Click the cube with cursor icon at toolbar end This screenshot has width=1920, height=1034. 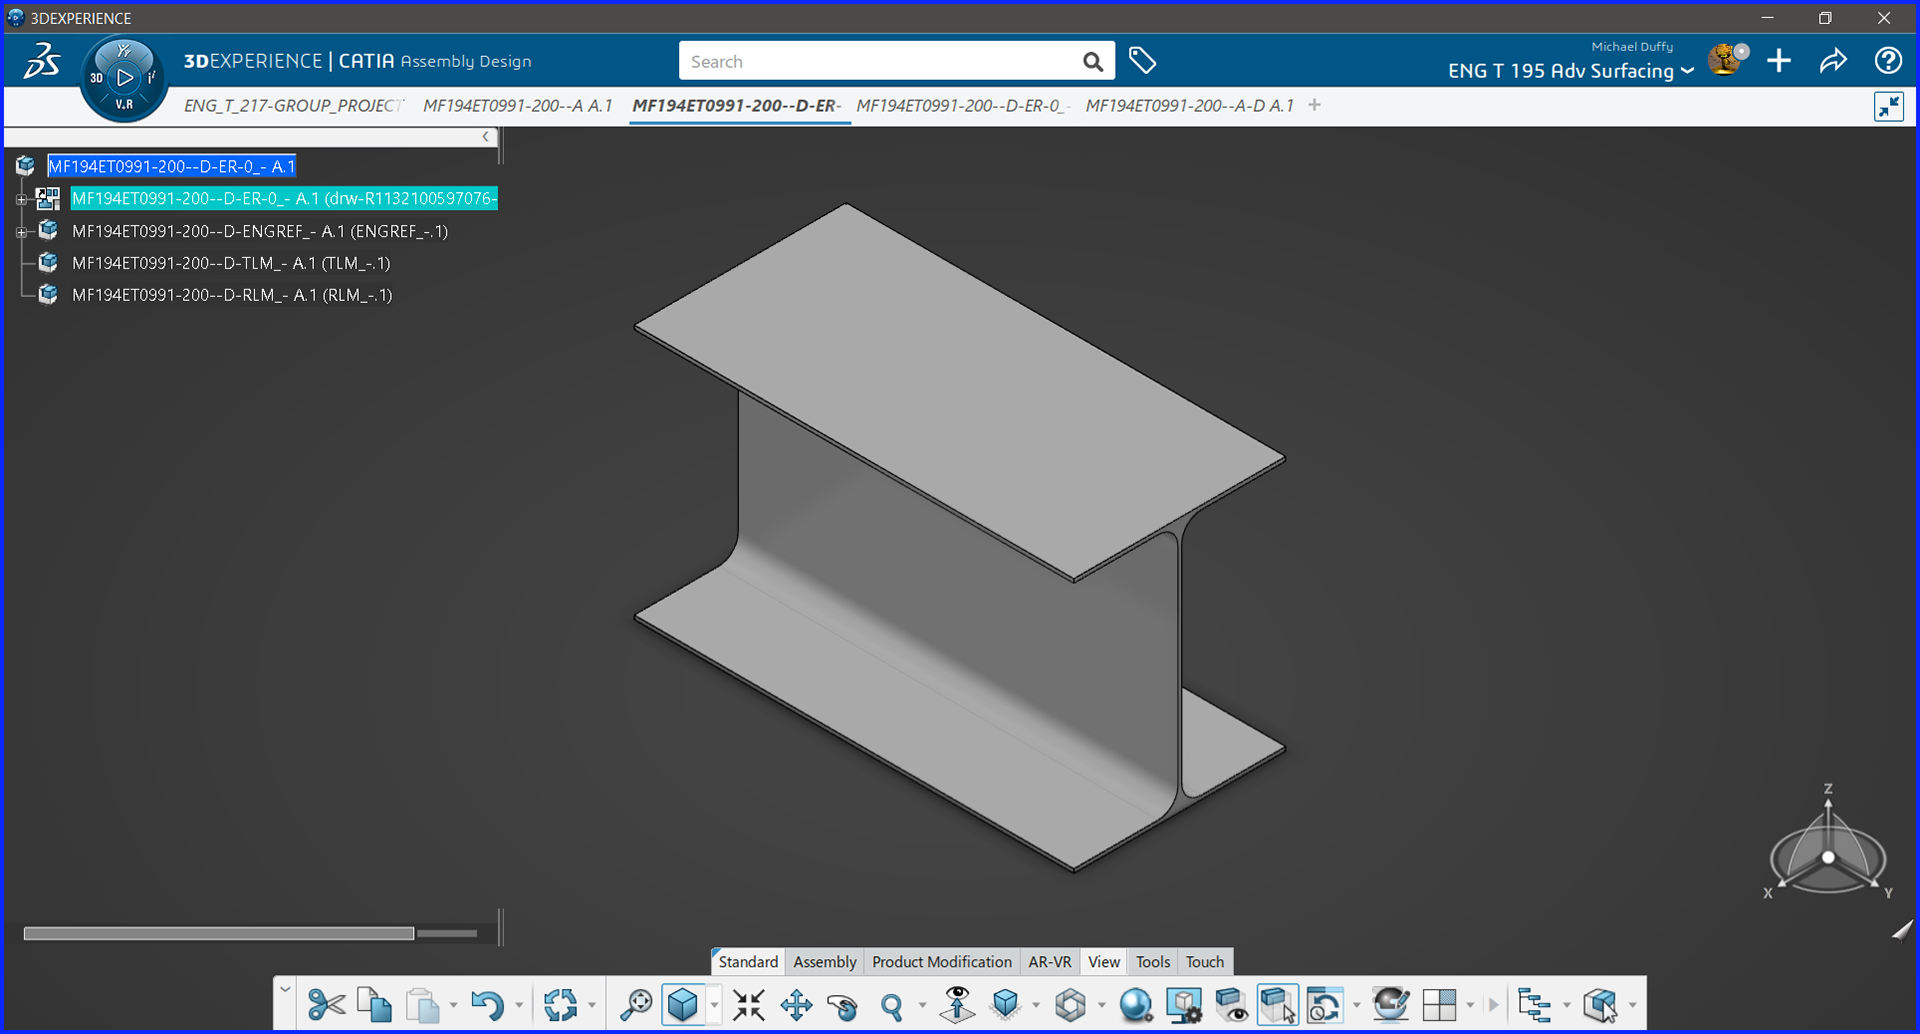[1600, 1005]
